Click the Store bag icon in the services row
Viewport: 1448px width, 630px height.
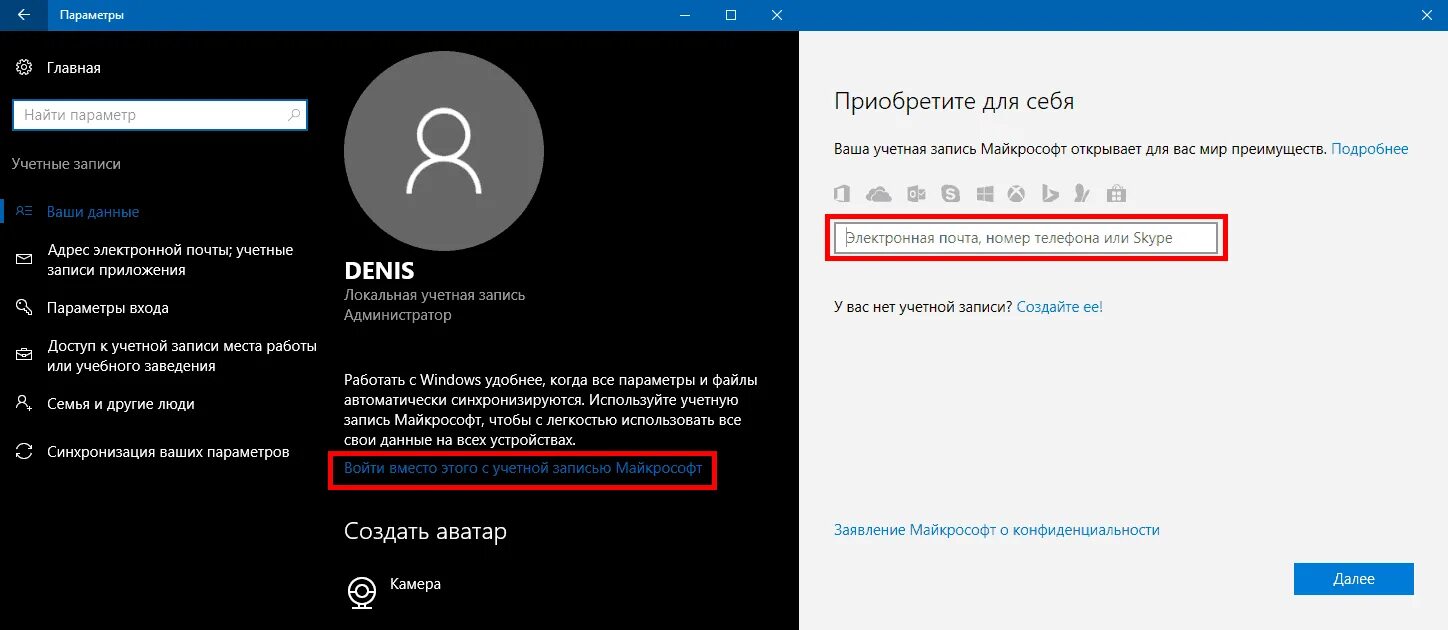click(x=1117, y=194)
